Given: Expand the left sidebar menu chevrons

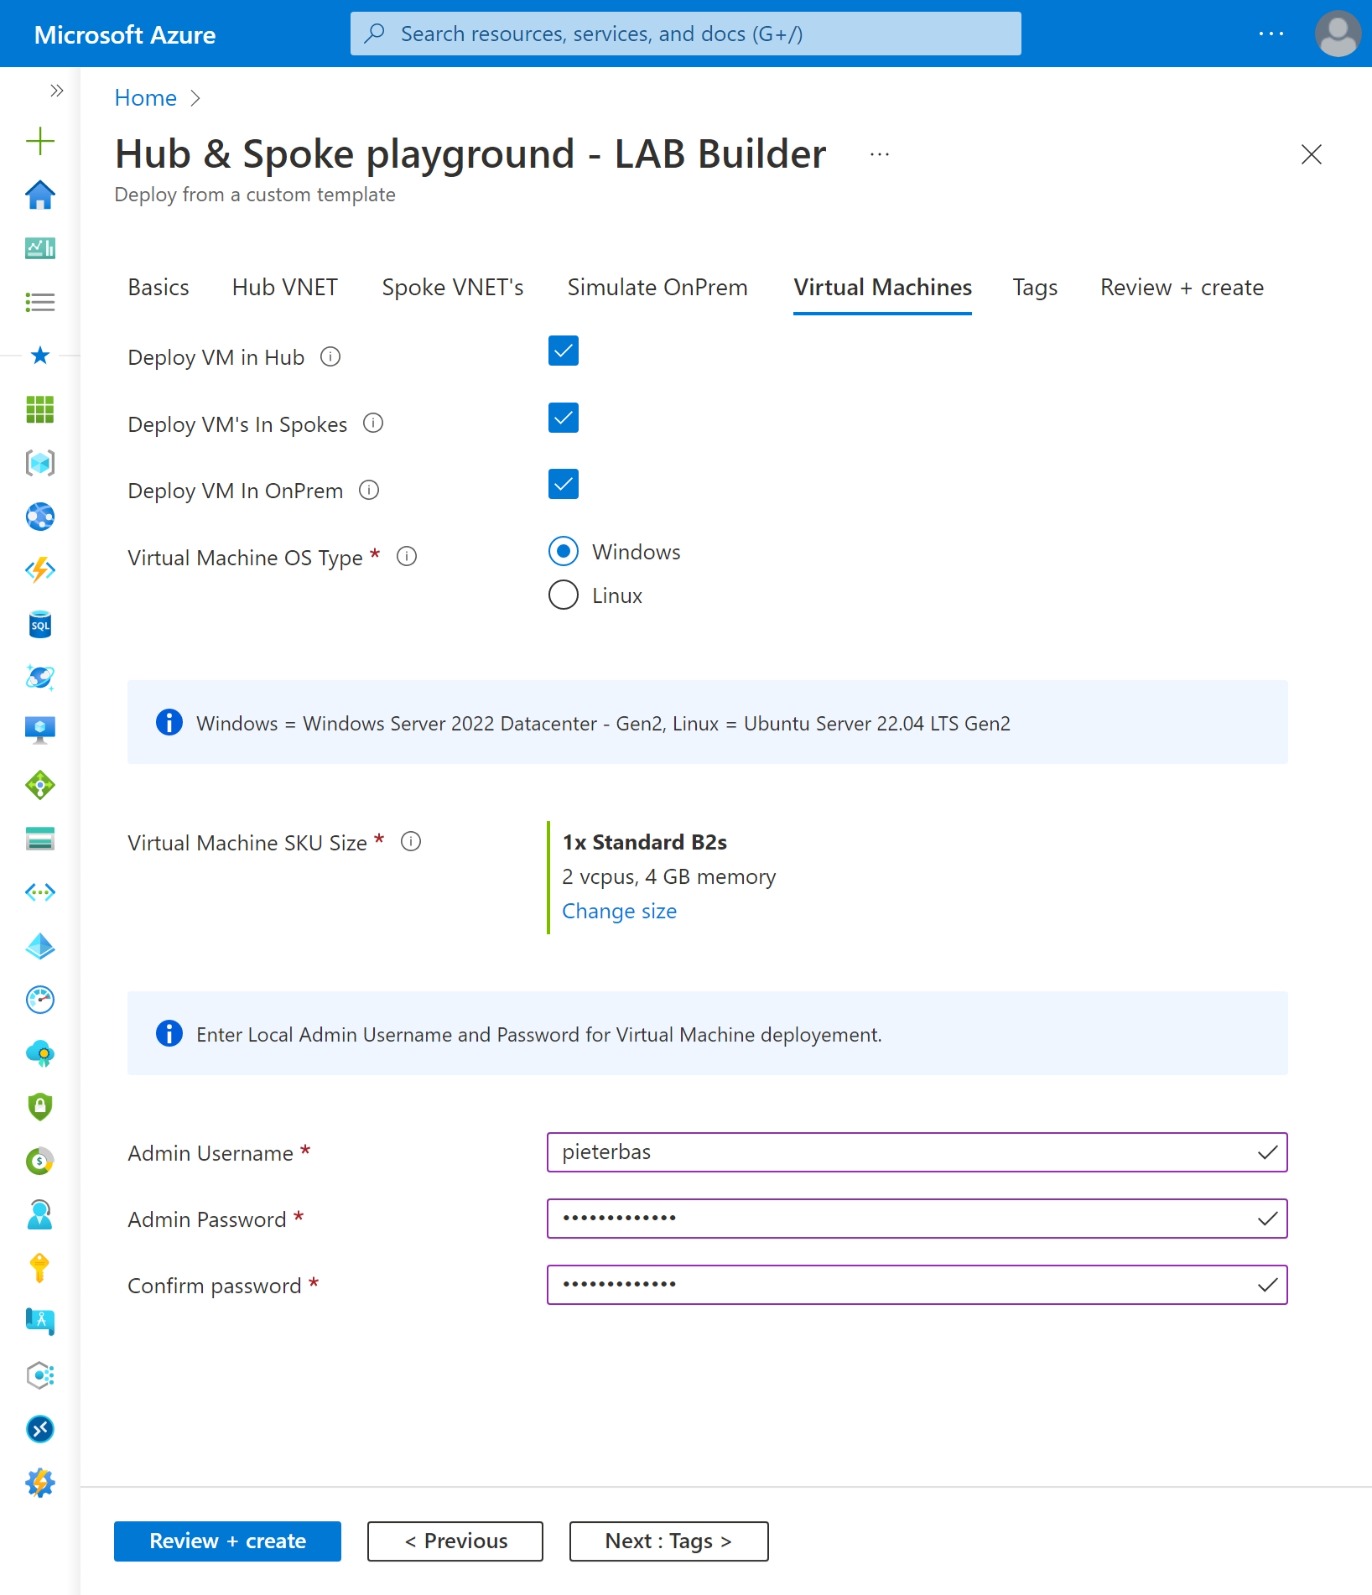Looking at the screenshot, I should click(57, 91).
